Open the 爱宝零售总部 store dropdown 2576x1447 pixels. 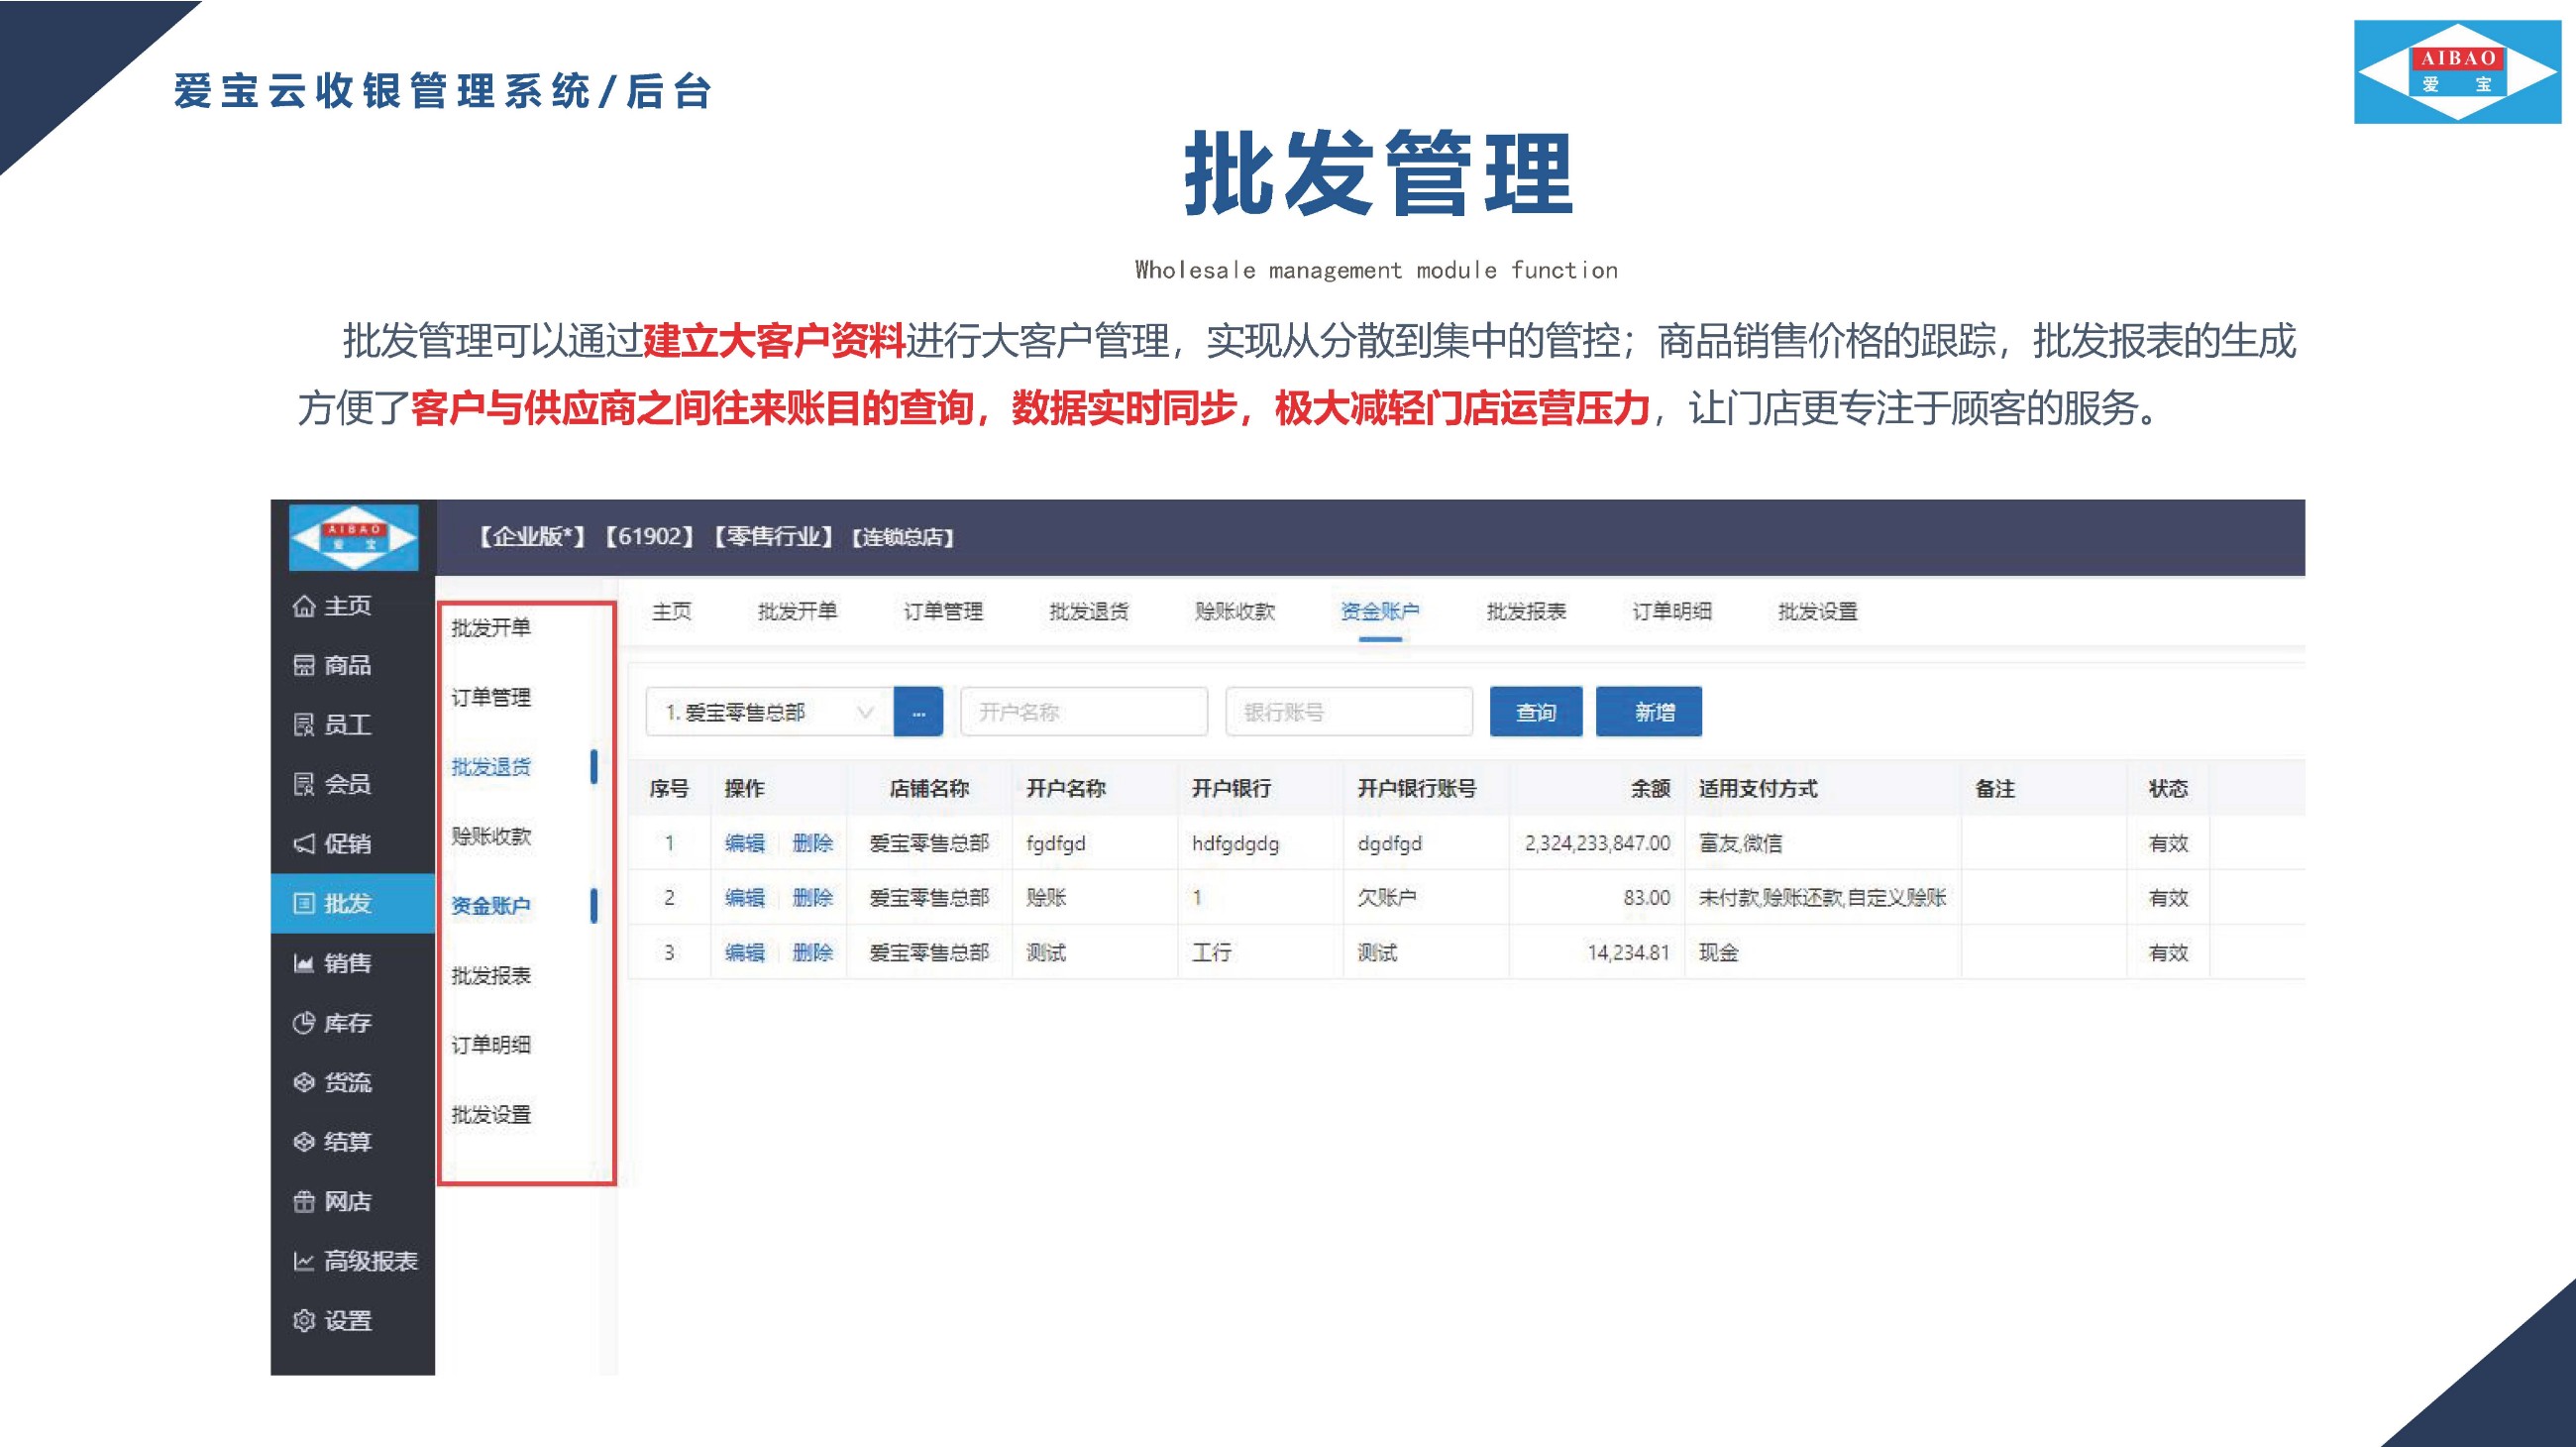coord(769,712)
